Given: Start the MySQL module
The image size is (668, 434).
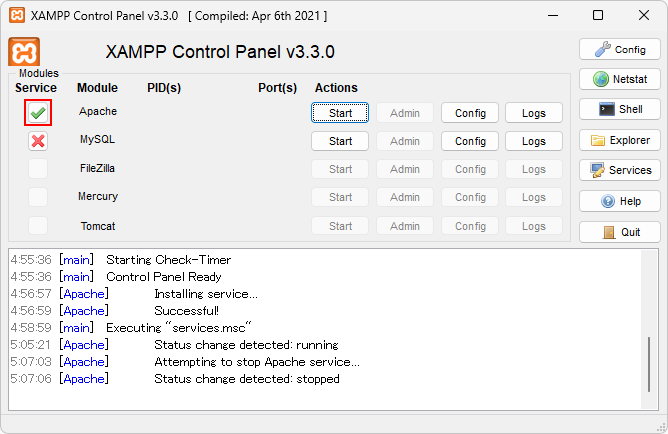Looking at the screenshot, I should [x=340, y=141].
